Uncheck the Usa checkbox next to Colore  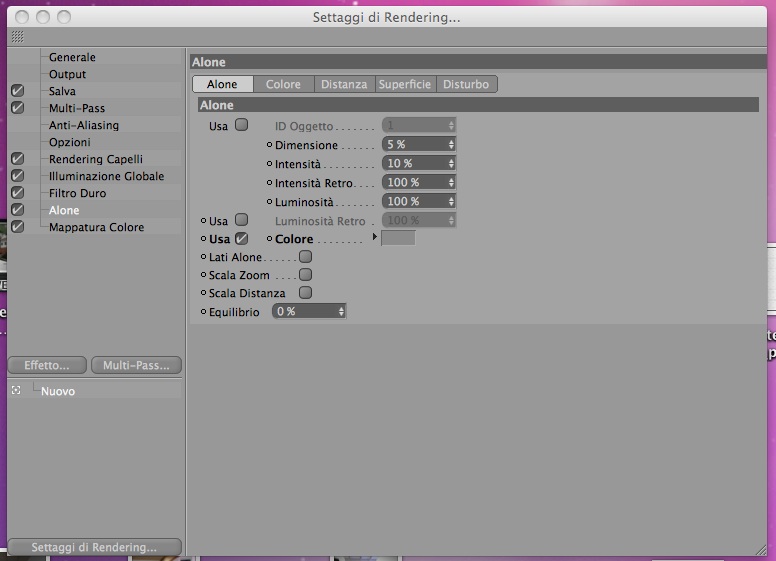tap(242, 238)
